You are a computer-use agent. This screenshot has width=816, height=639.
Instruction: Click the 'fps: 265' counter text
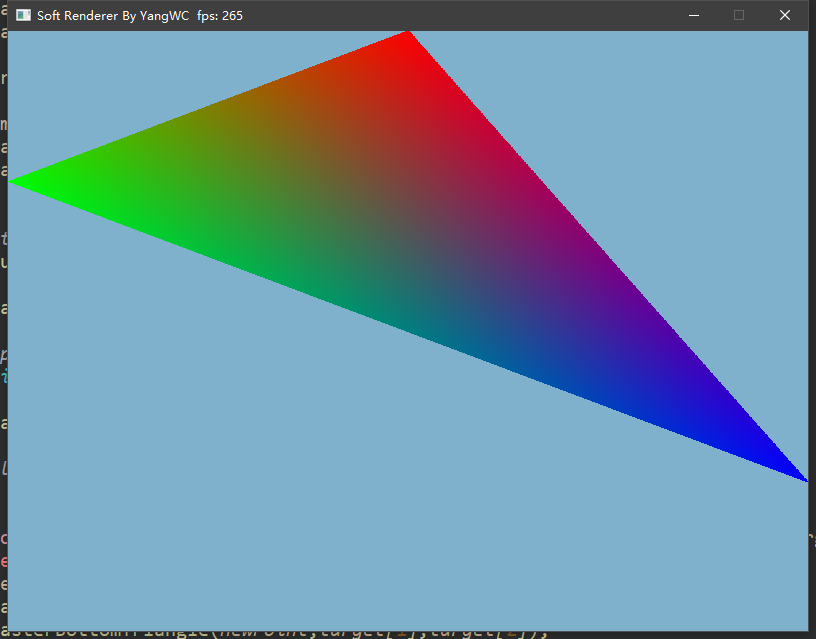click(220, 16)
